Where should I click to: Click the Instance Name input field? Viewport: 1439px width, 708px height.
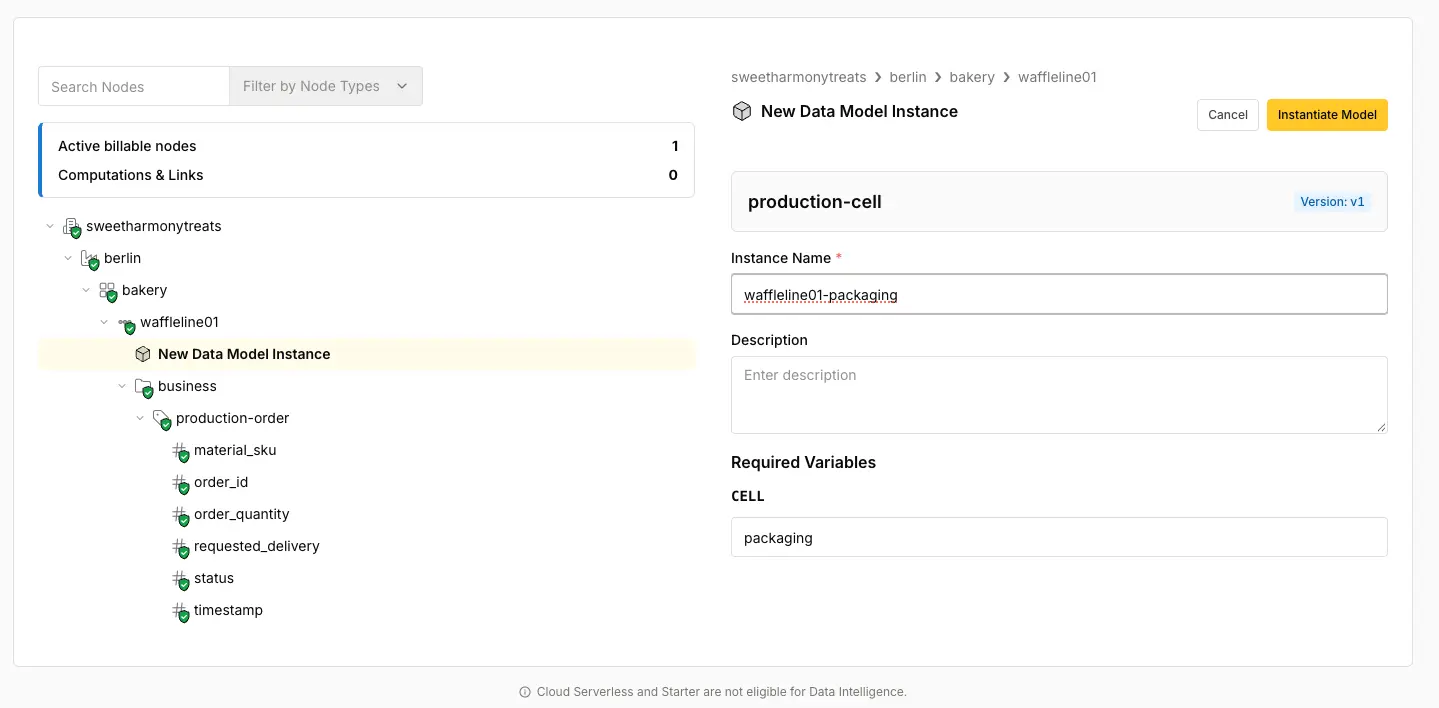click(x=1059, y=294)
